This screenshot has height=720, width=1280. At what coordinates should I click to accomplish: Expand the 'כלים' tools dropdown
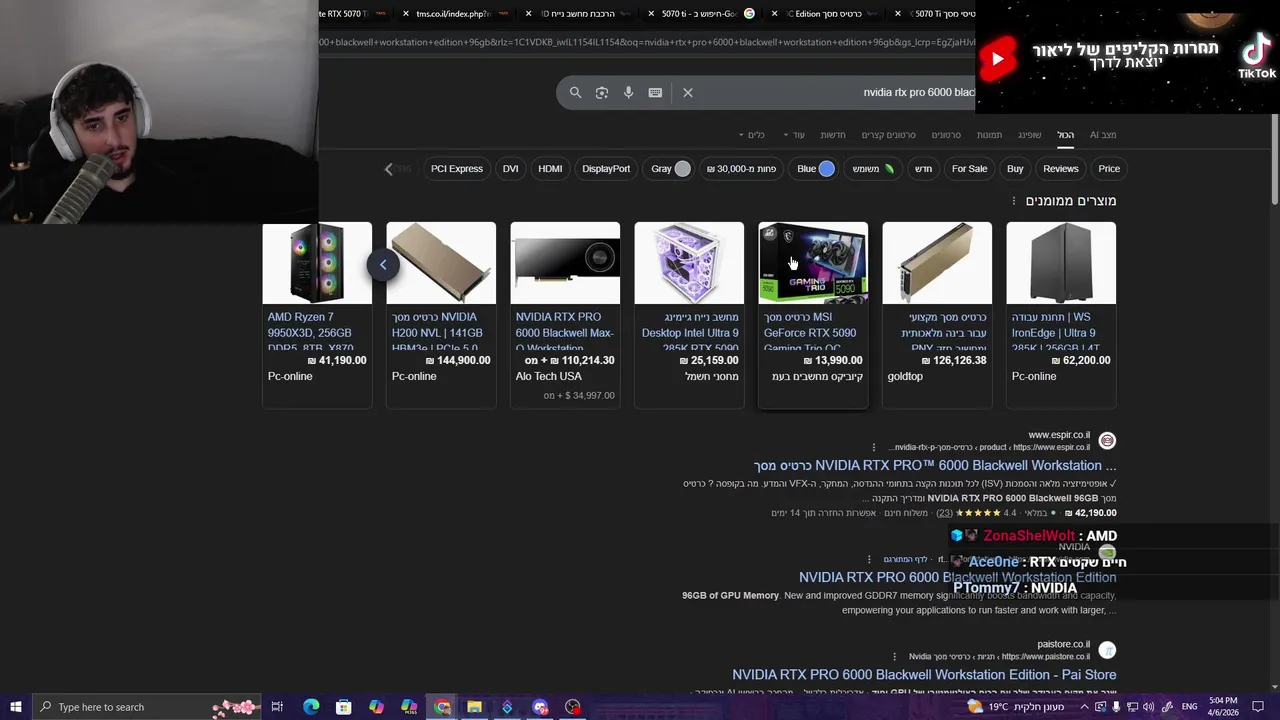coord(751,135)
